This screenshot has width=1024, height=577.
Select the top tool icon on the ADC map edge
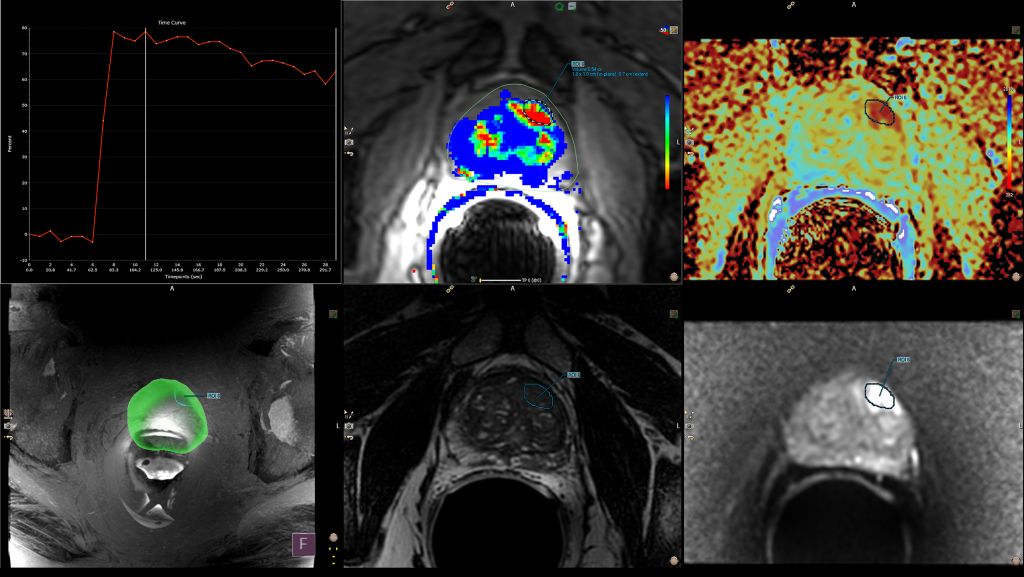coord(688,131)
